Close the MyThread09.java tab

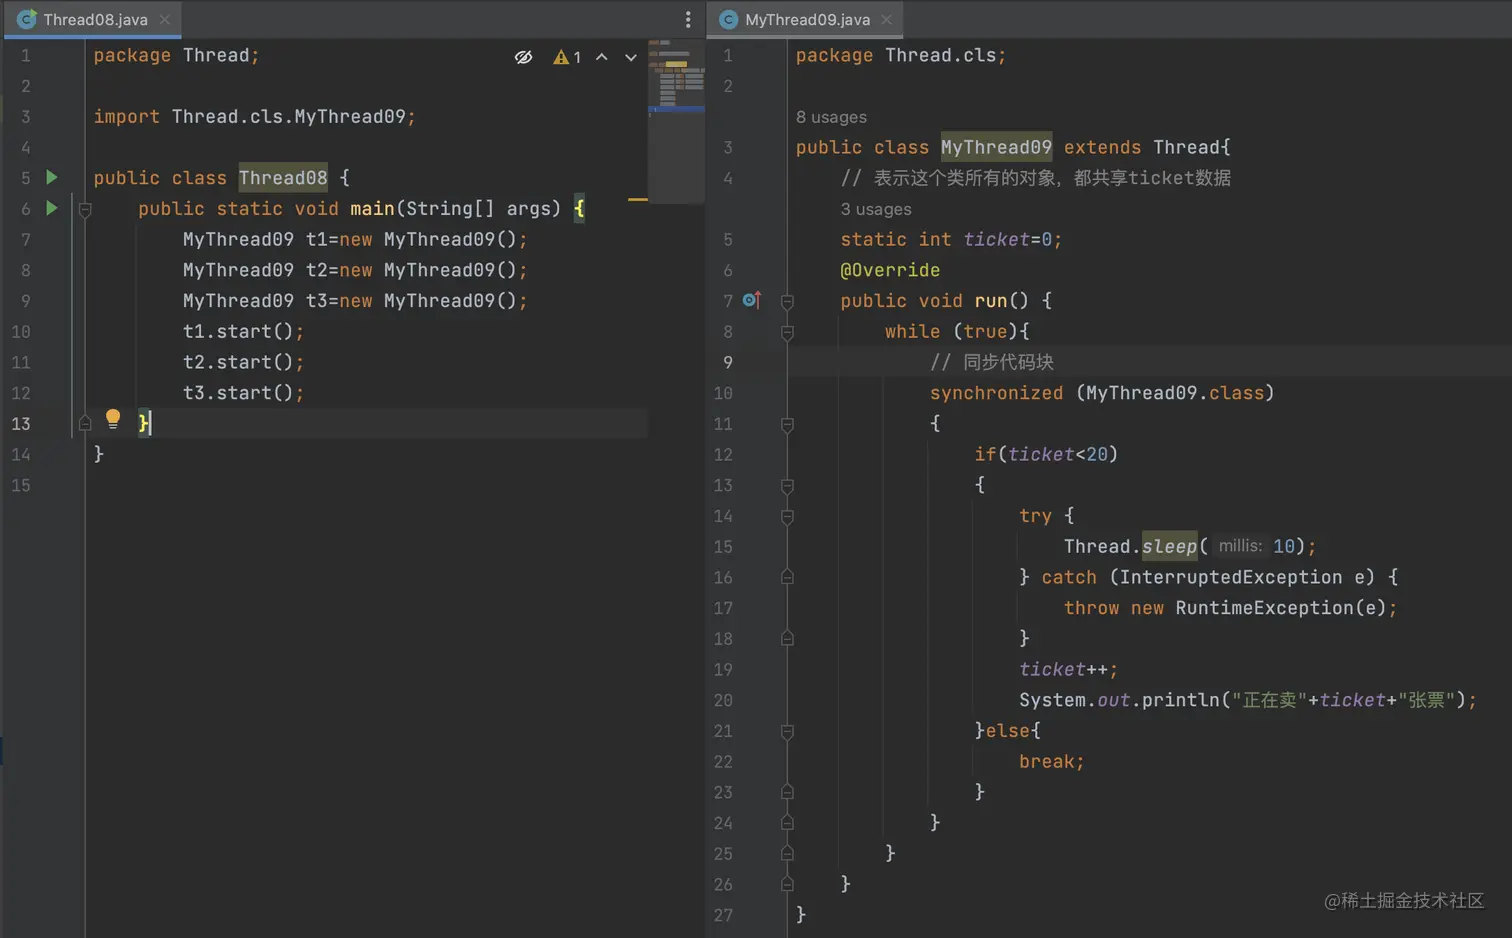coord(887,19)
